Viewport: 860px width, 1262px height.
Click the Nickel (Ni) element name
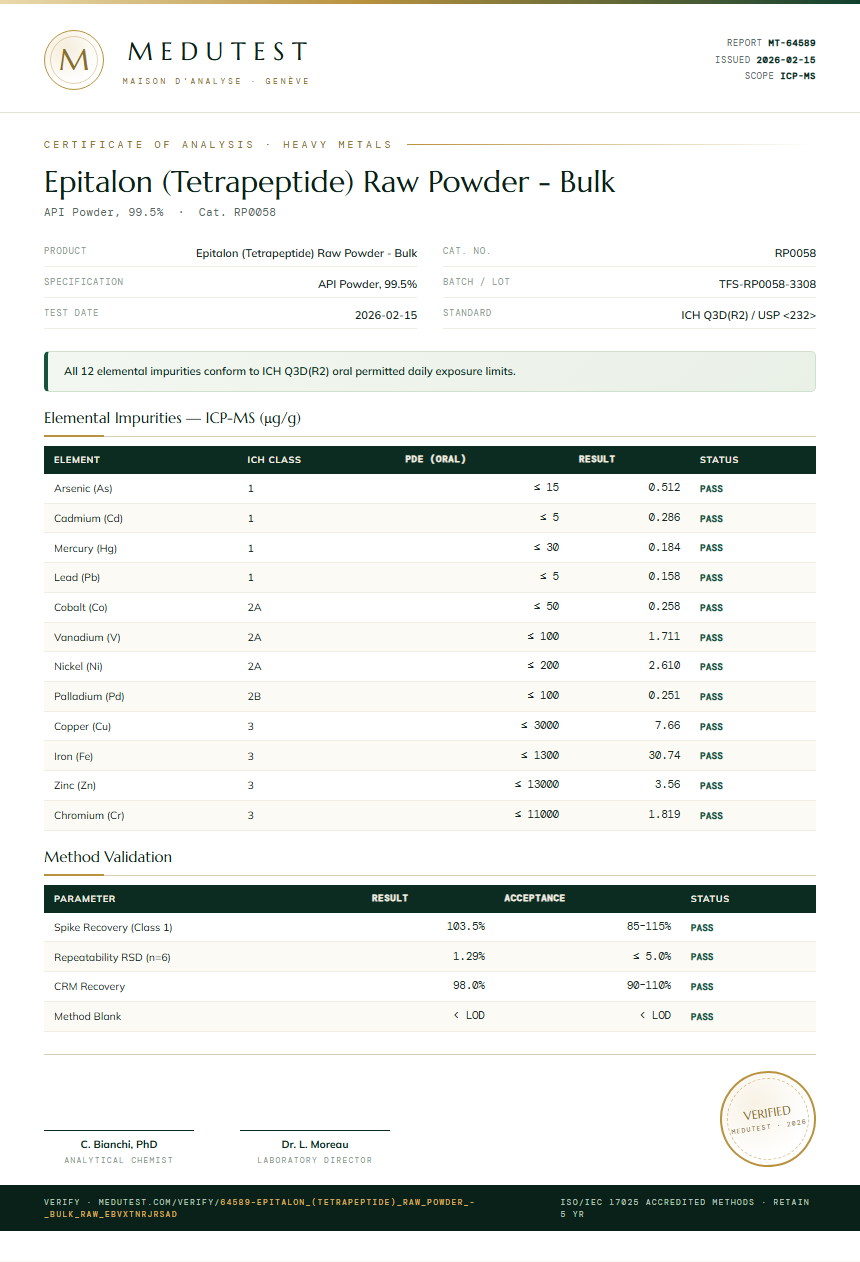[78, 667]
